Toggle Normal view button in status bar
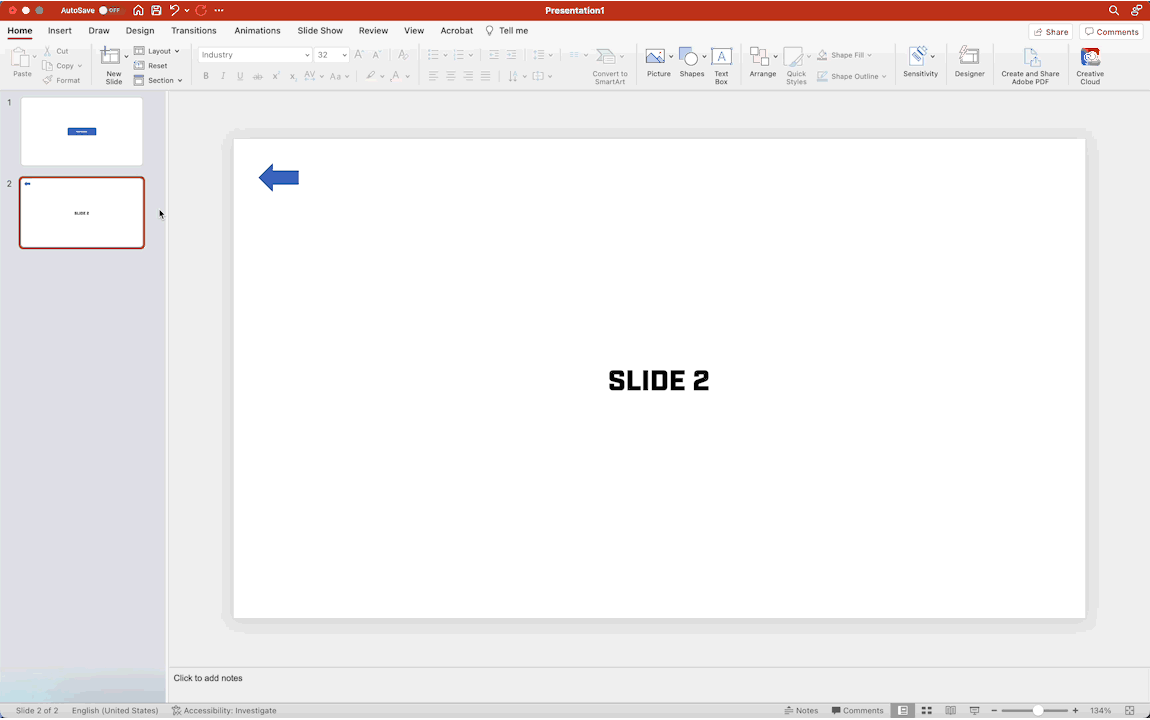Viewport: 1150px width, 720px height. (903, 710)
